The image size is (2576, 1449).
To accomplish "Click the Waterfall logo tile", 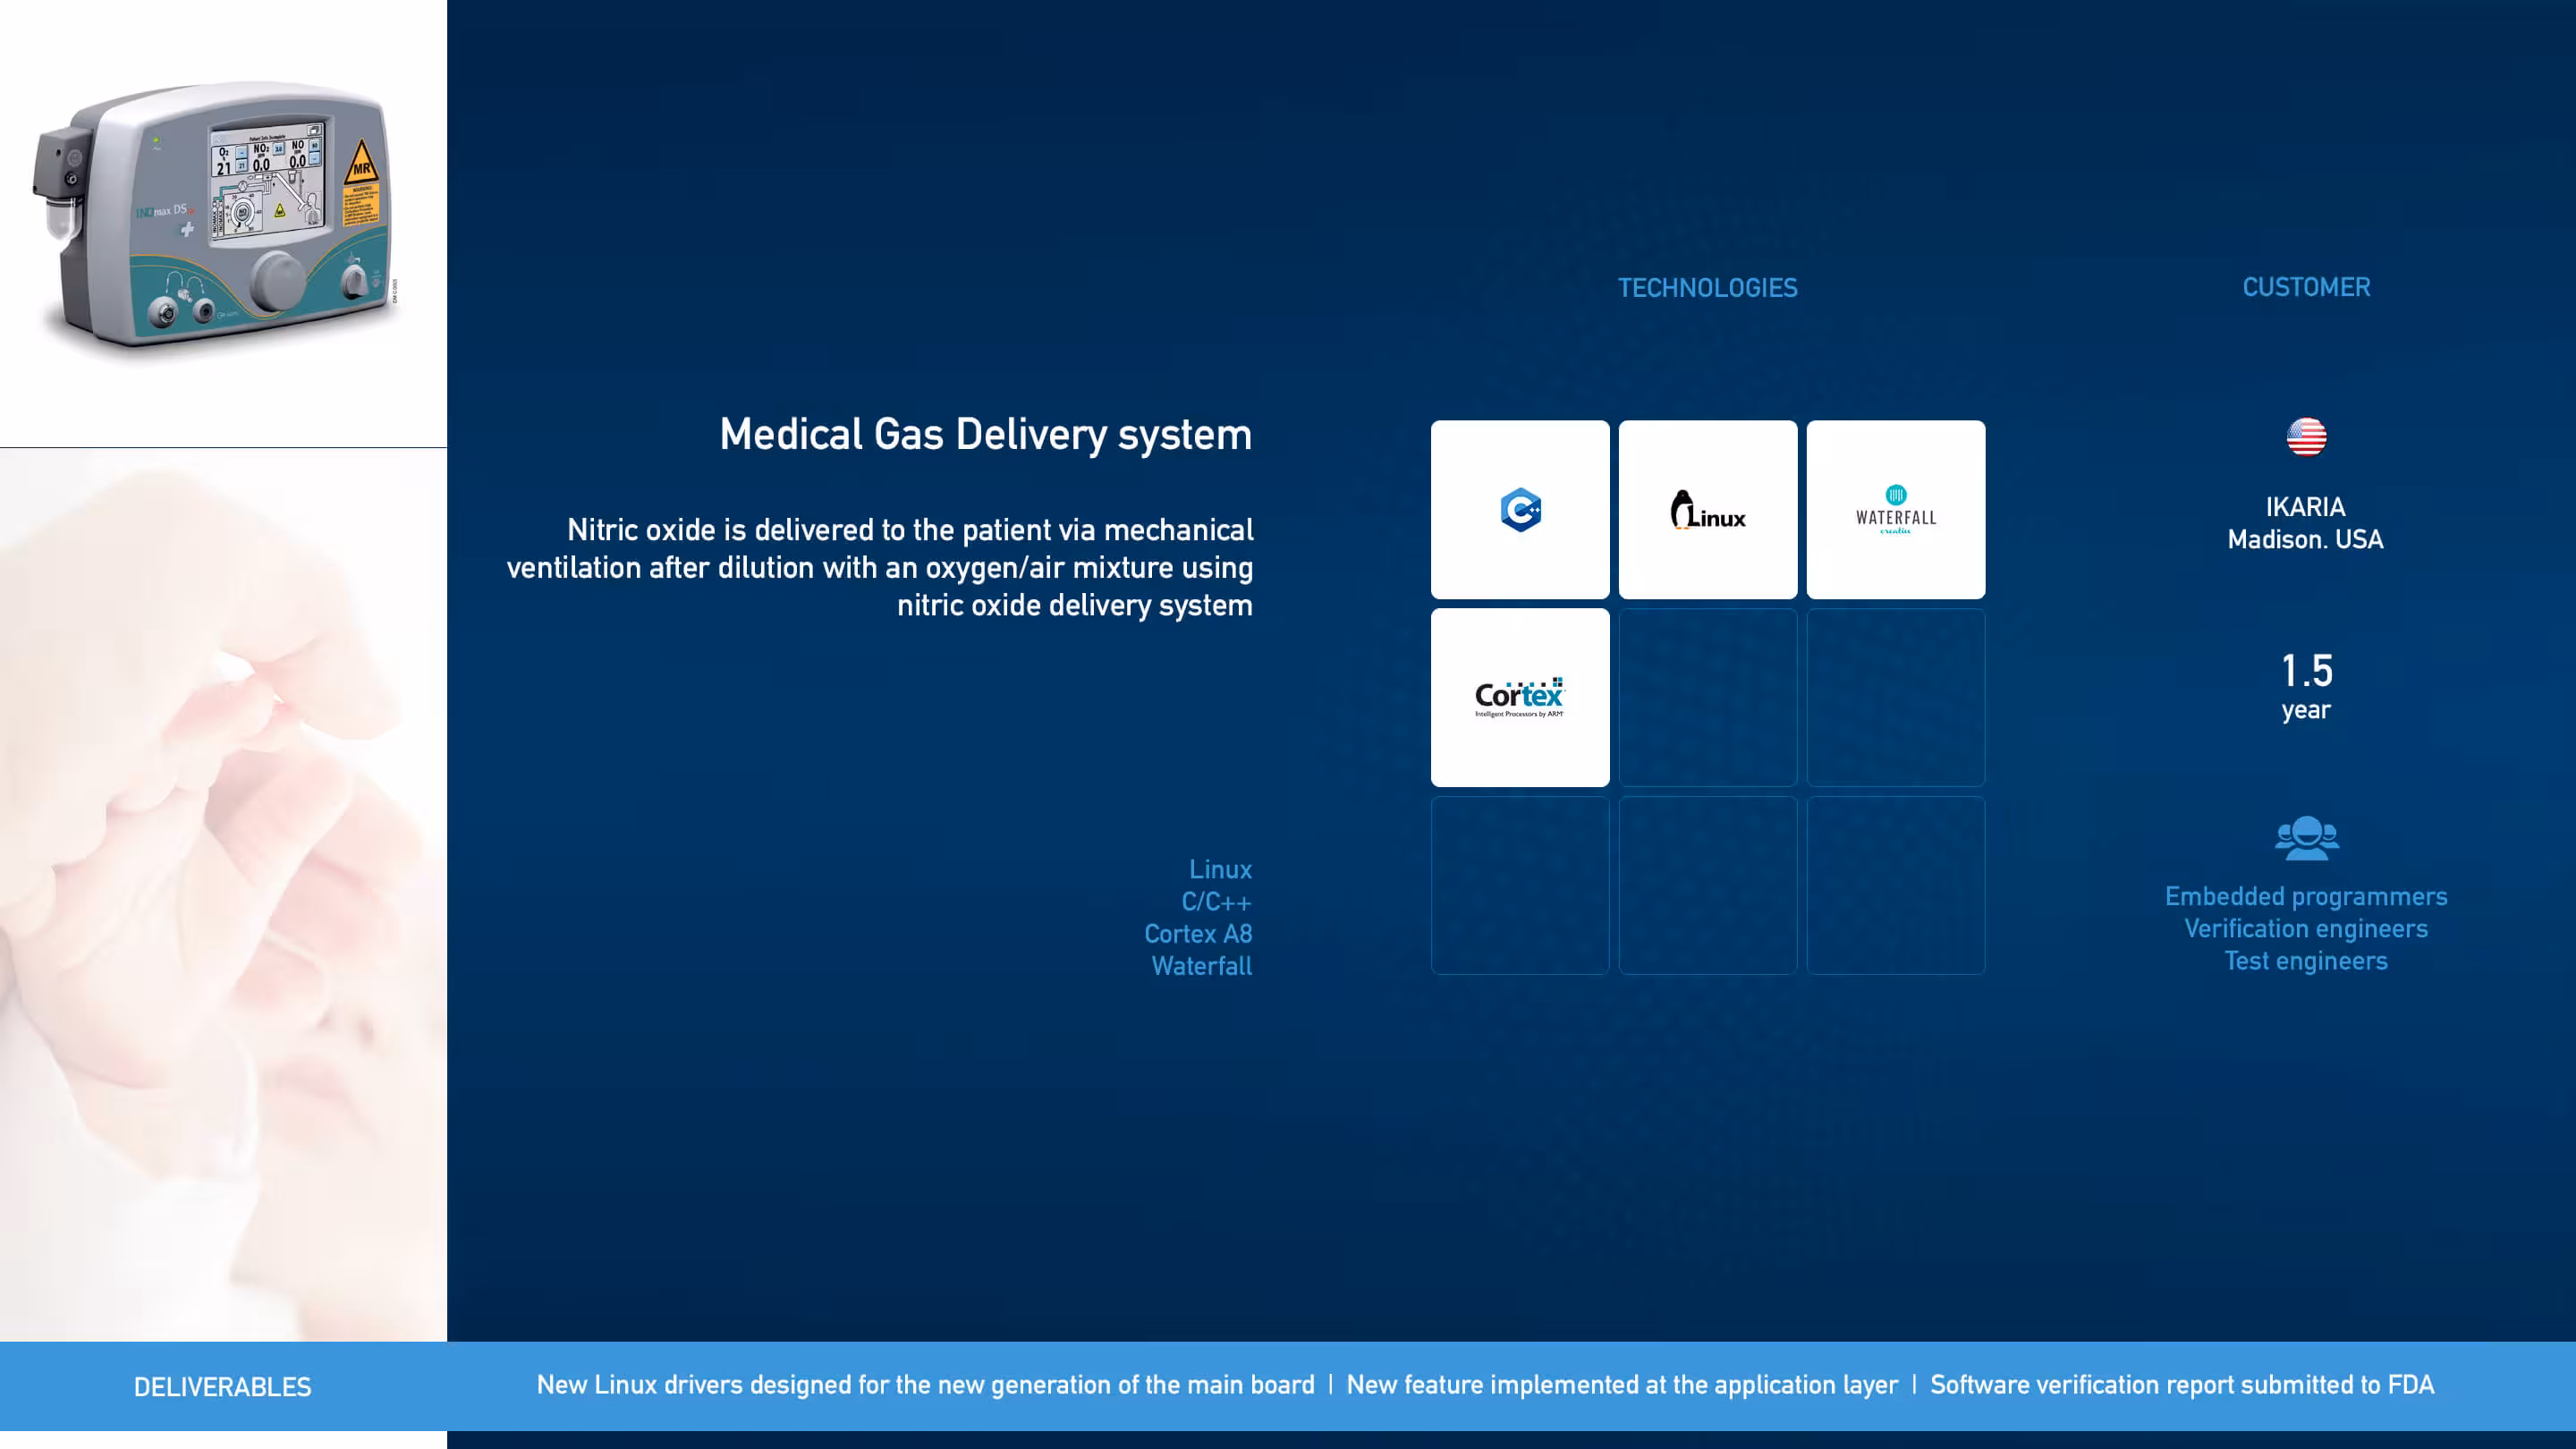I will point(1895,510).
